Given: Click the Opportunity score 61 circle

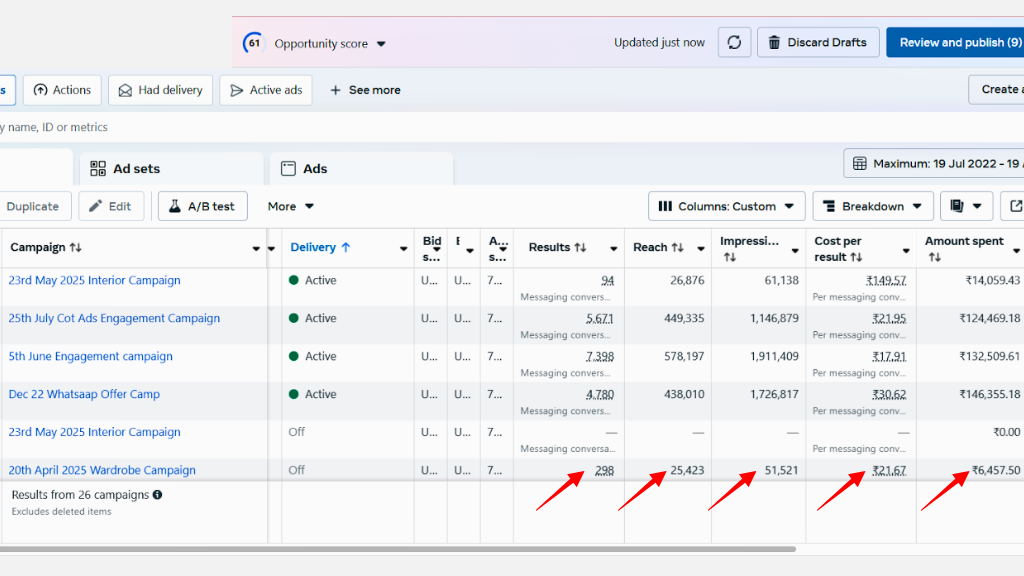Looking at the screenshot, I should tap(253, 43).
